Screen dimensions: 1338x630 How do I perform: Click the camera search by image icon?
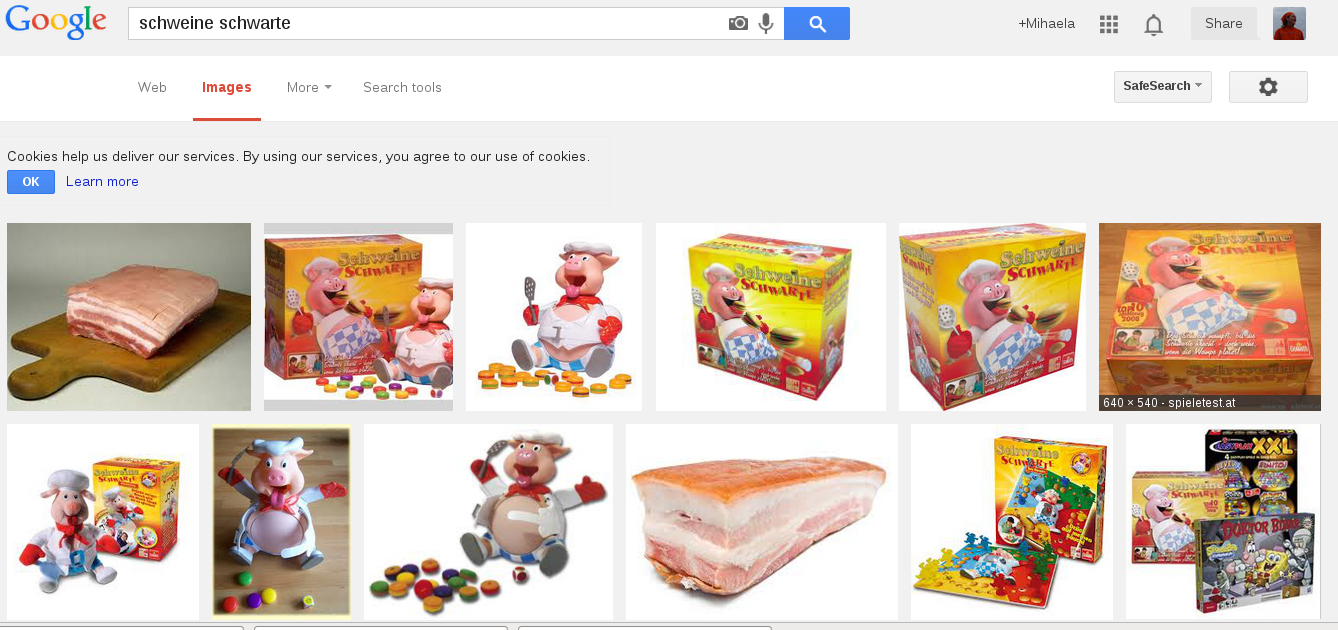pos(738,23)
